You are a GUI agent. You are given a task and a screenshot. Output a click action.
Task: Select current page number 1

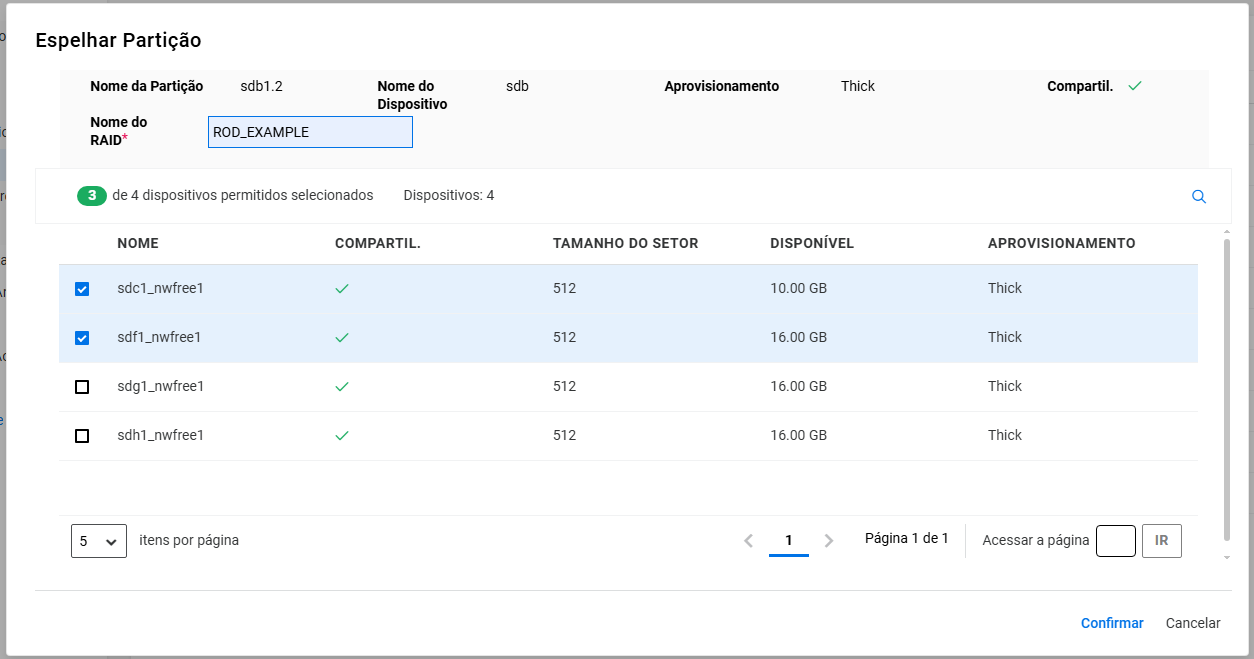[788, 540]
